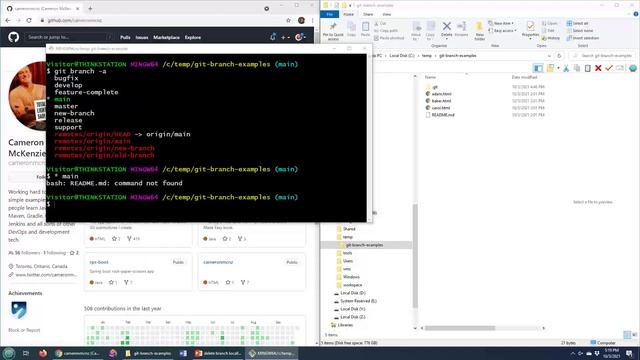Open cameronmcnz repository link
Screen dimensions: 640x360
coord(218,262)
